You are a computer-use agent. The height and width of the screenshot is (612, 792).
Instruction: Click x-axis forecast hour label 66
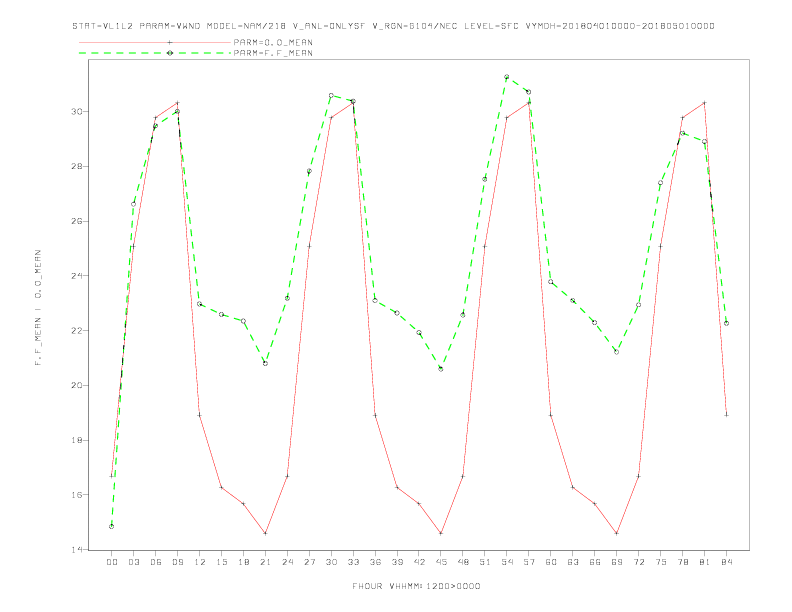point(595,562)
